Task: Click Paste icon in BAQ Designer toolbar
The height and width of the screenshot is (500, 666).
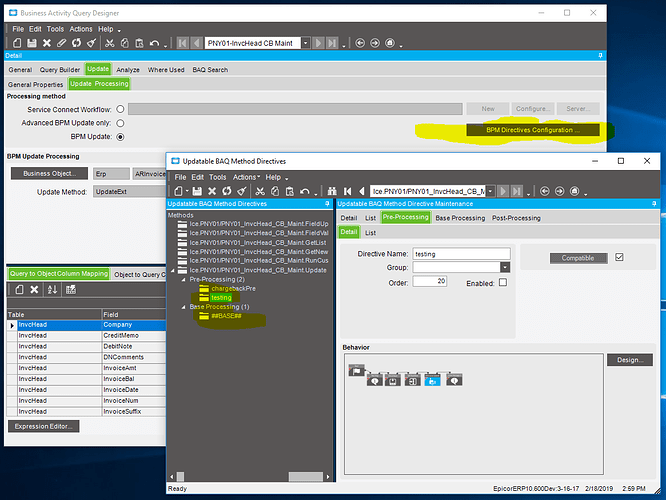Action: 139,43
